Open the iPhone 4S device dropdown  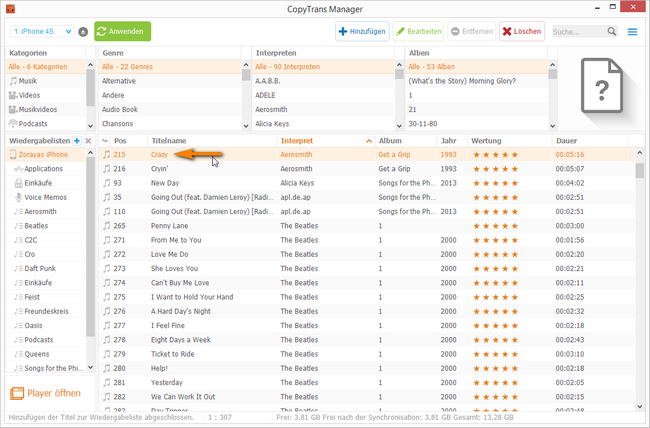[41, 32]
